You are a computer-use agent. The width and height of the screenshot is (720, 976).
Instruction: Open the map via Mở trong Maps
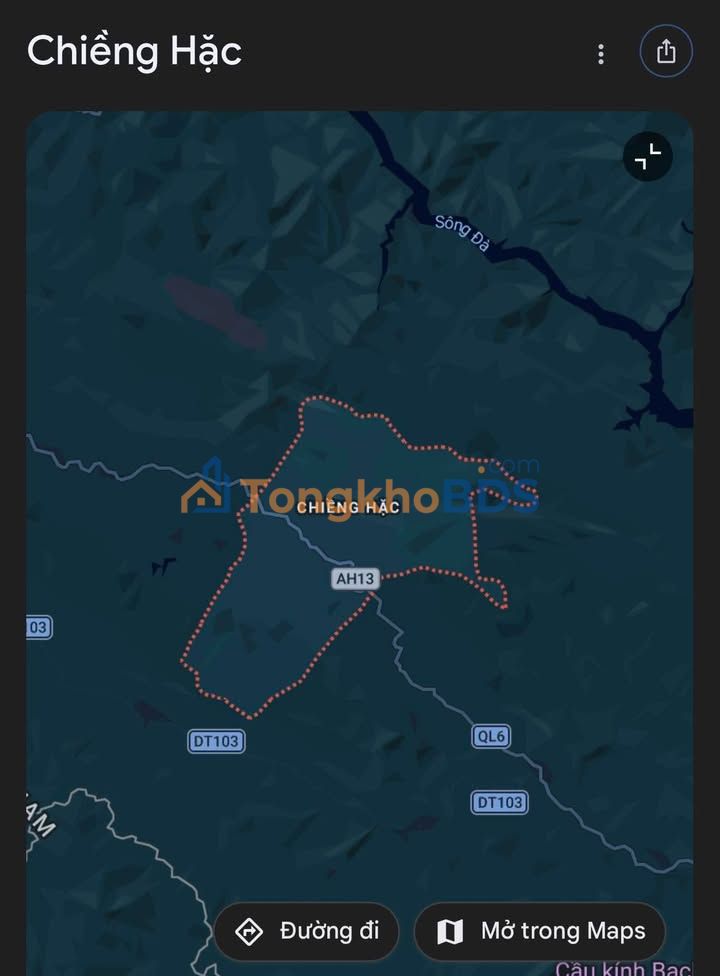[x=540, y=931]
